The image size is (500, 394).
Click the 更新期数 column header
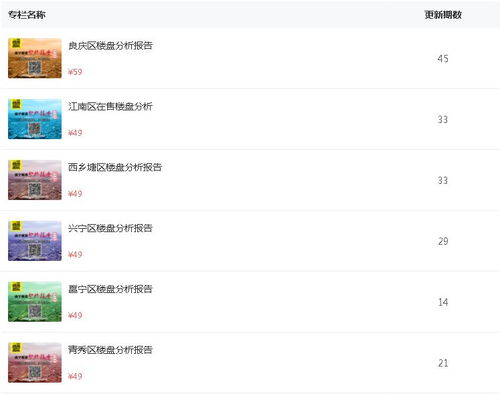(x=443, y=15)
